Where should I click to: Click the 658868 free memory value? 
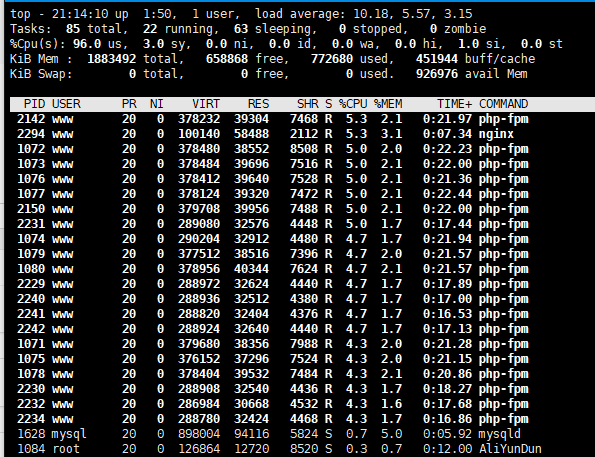227,59
